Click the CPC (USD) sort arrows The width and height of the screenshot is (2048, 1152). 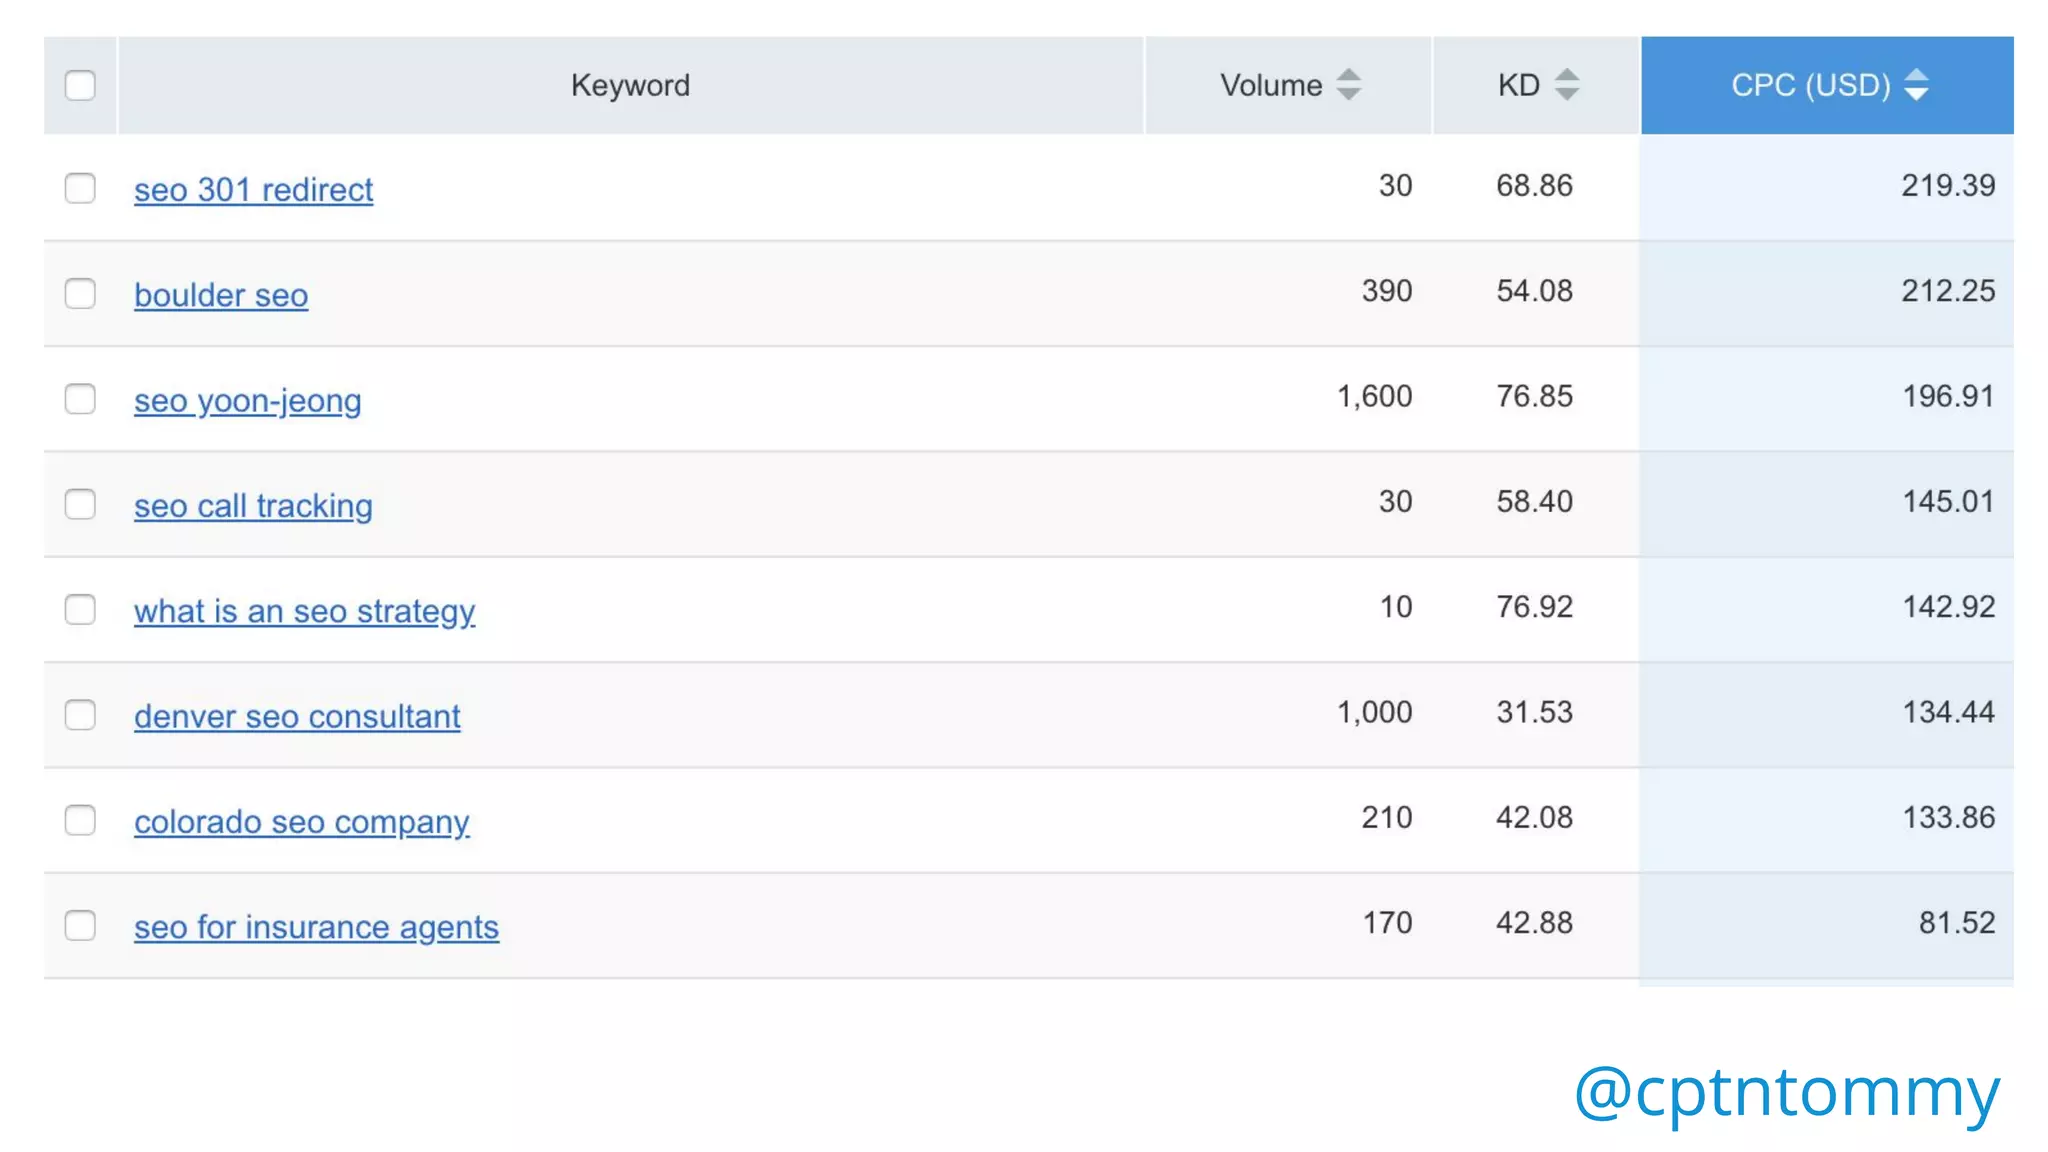click(x=1916, y=85)
